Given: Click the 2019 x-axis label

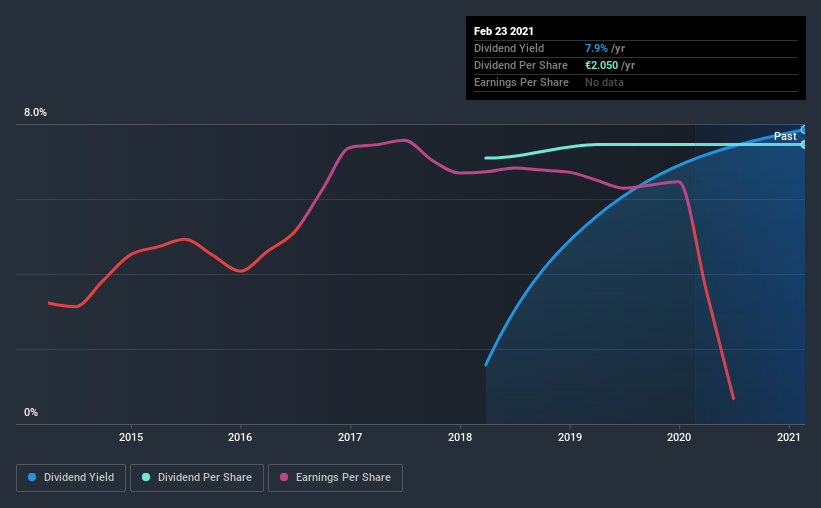Looking at the screenshot, I should (x=570, y=437).
